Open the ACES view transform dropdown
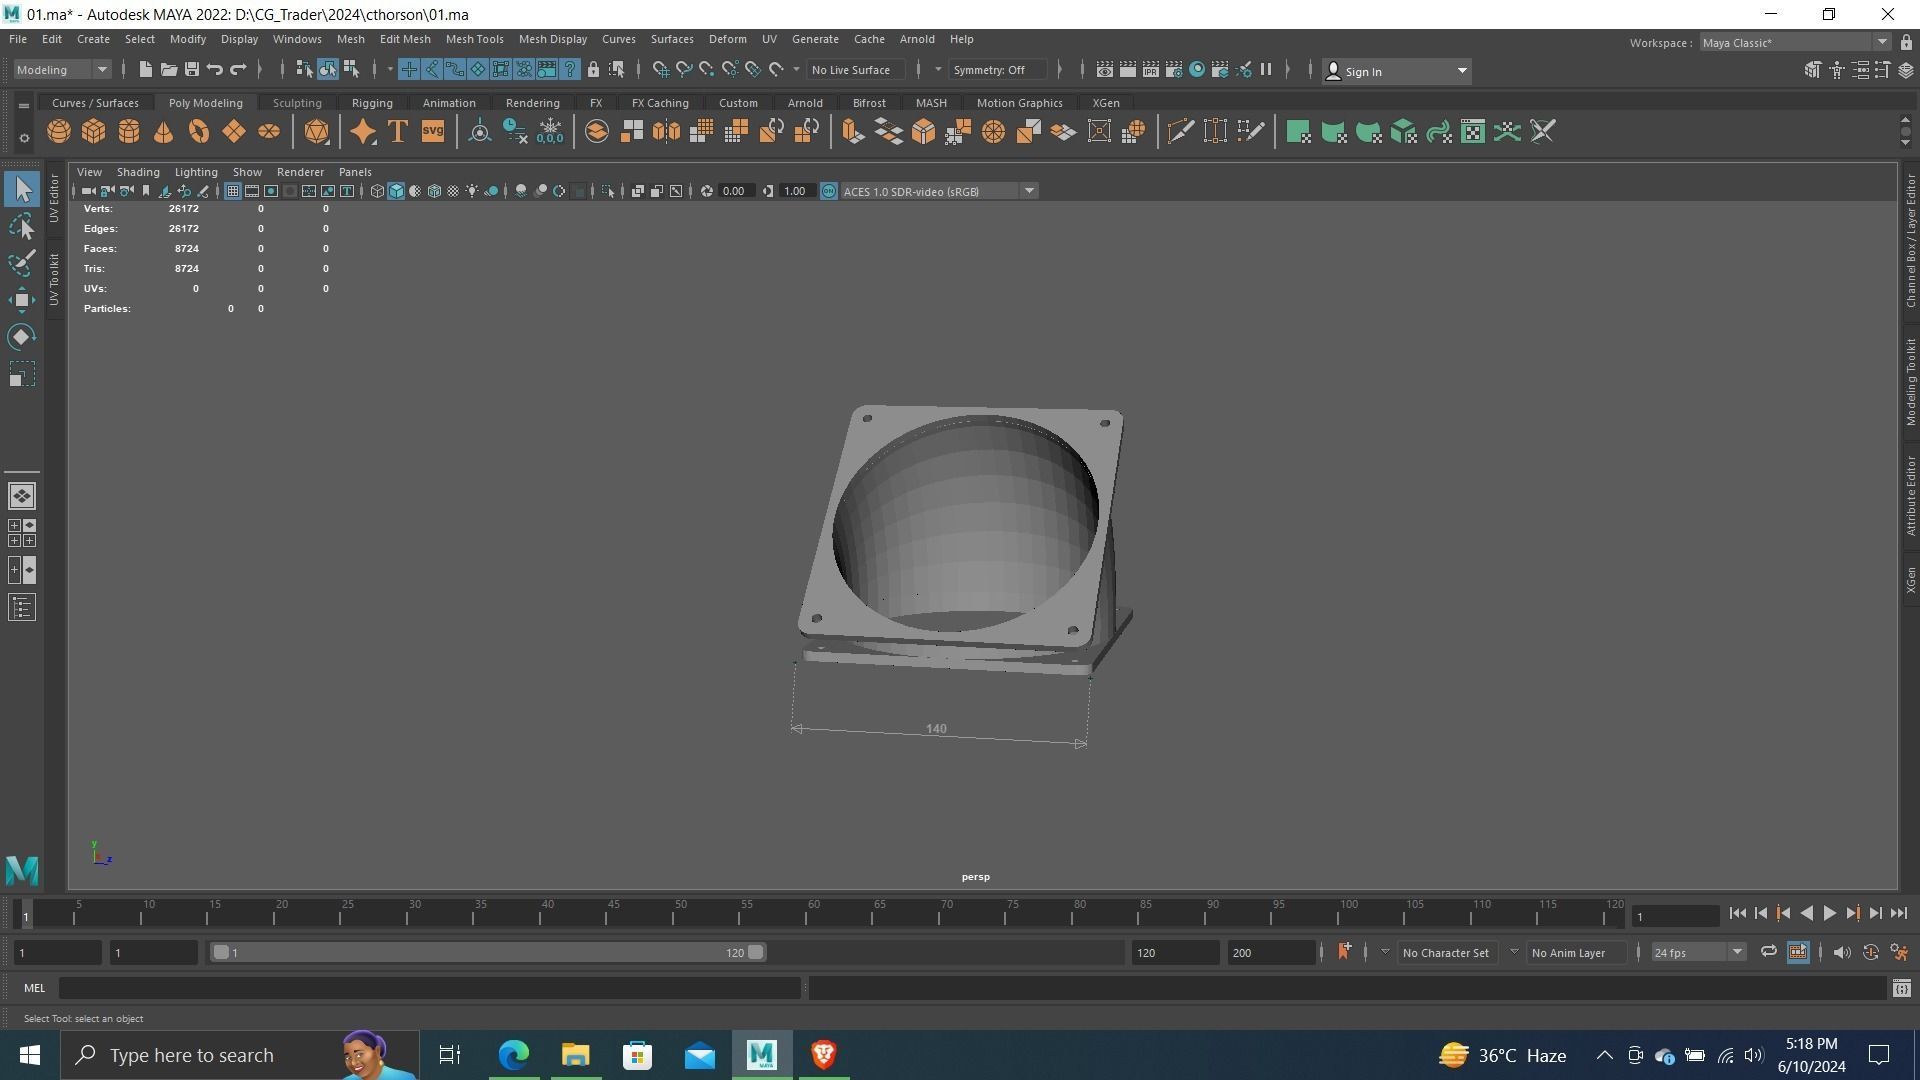The image size is (1920, 1080). [939, 191]
